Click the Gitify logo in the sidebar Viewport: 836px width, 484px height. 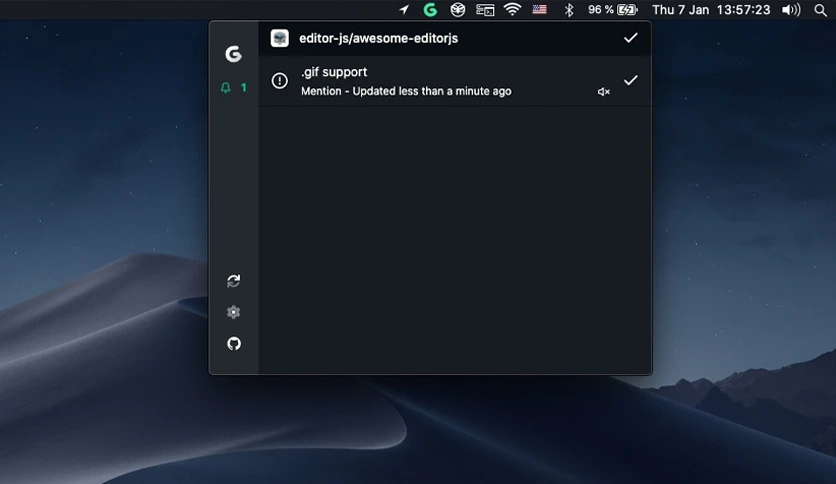tap(234, 54)
